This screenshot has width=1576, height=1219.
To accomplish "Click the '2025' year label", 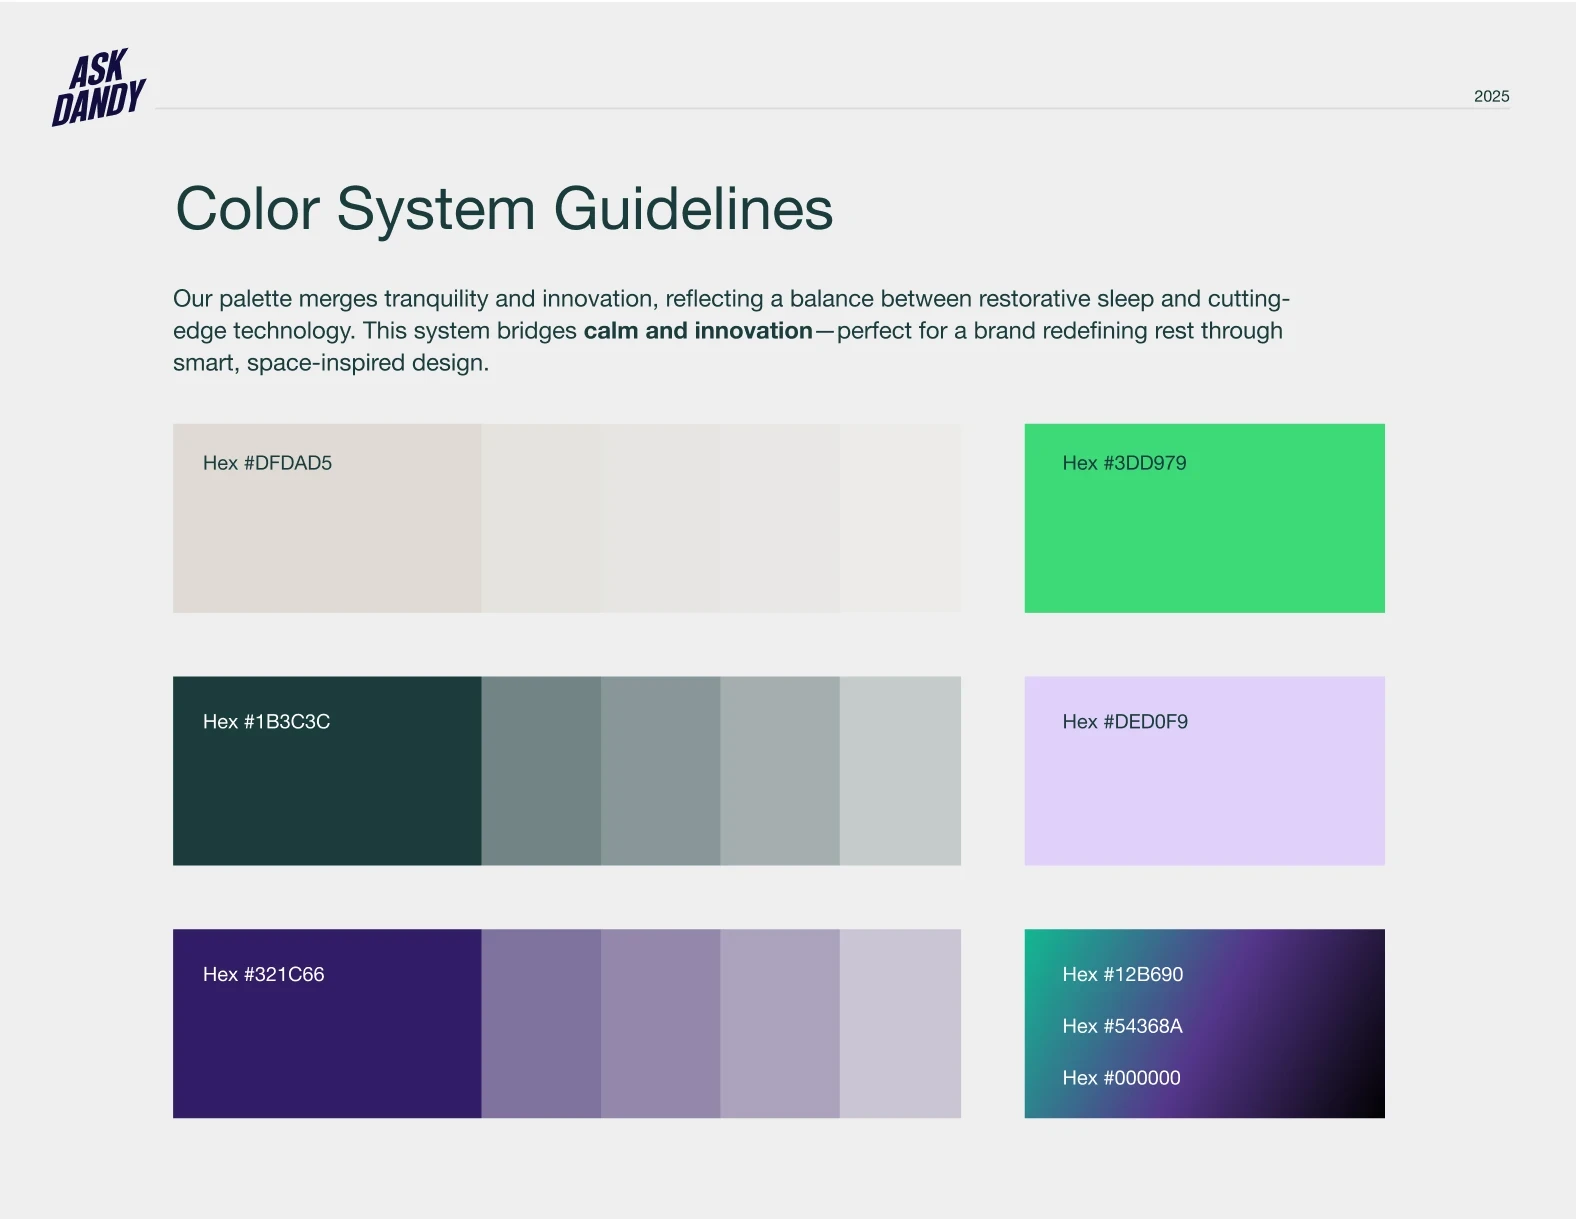I will (1491, 96).
